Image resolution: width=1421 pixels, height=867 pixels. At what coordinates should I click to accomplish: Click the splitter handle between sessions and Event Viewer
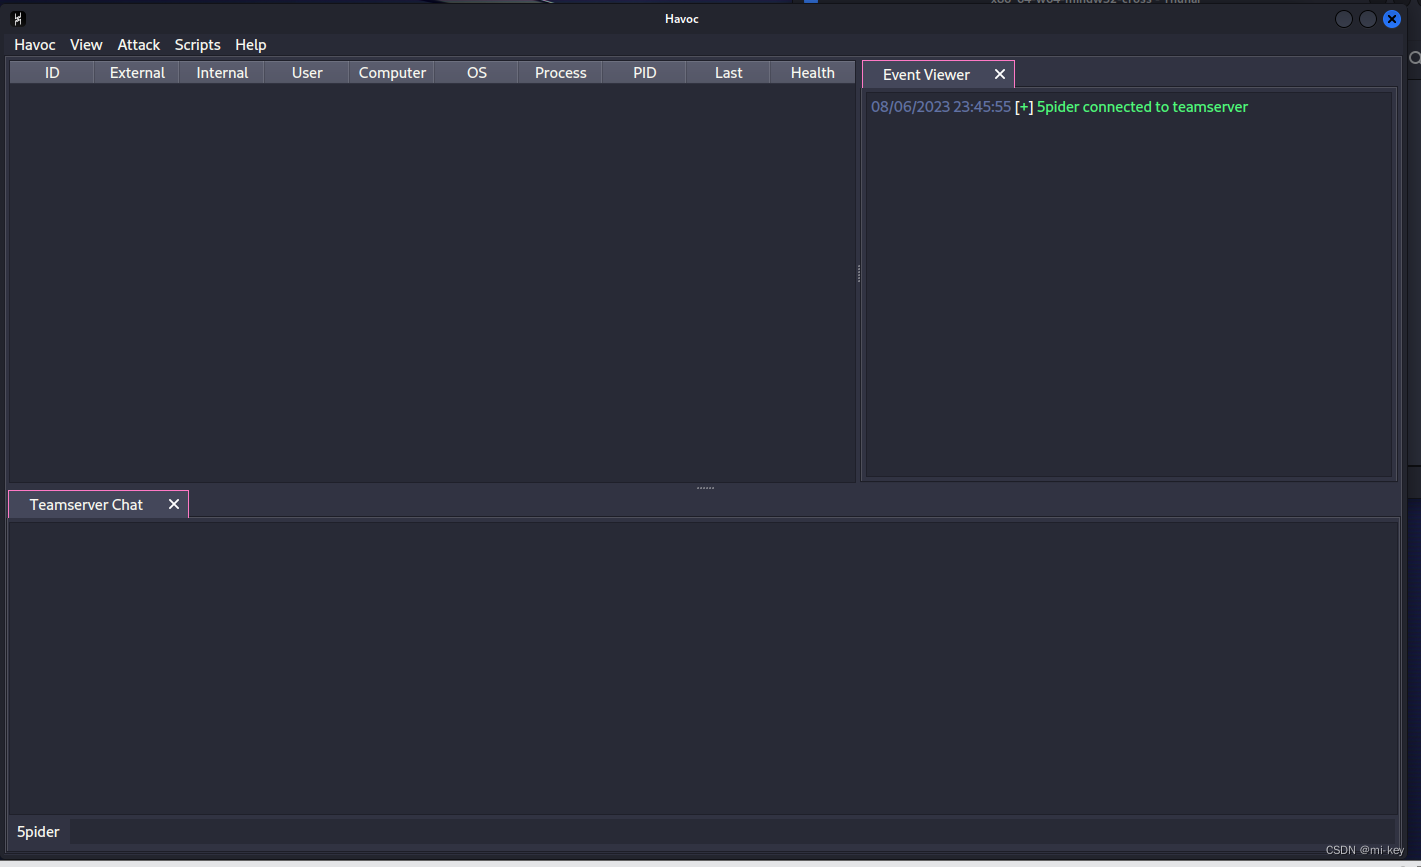coord(859,274)
